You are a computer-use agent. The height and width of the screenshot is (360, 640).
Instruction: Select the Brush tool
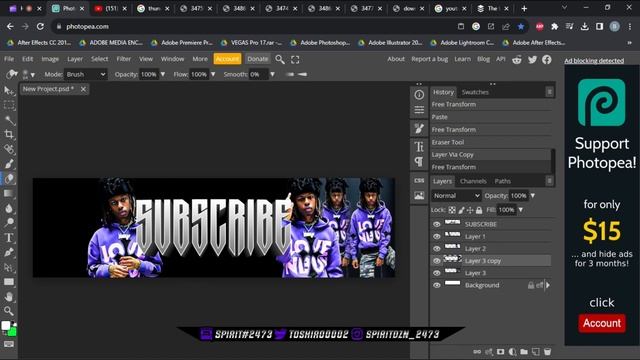tap(9, 164)
